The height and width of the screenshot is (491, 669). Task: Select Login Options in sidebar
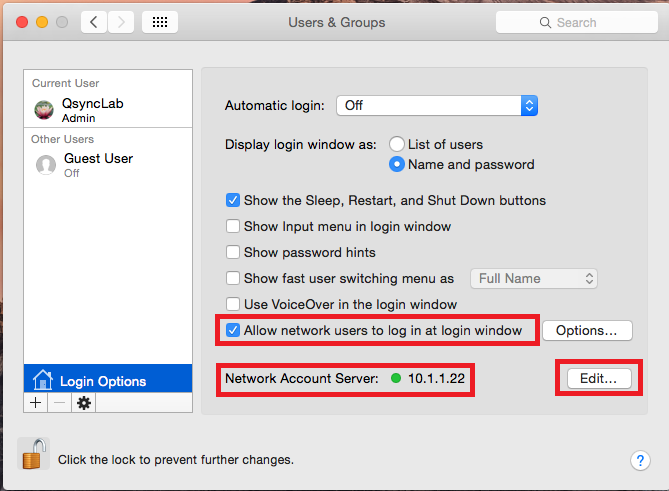tap(108, 379)
